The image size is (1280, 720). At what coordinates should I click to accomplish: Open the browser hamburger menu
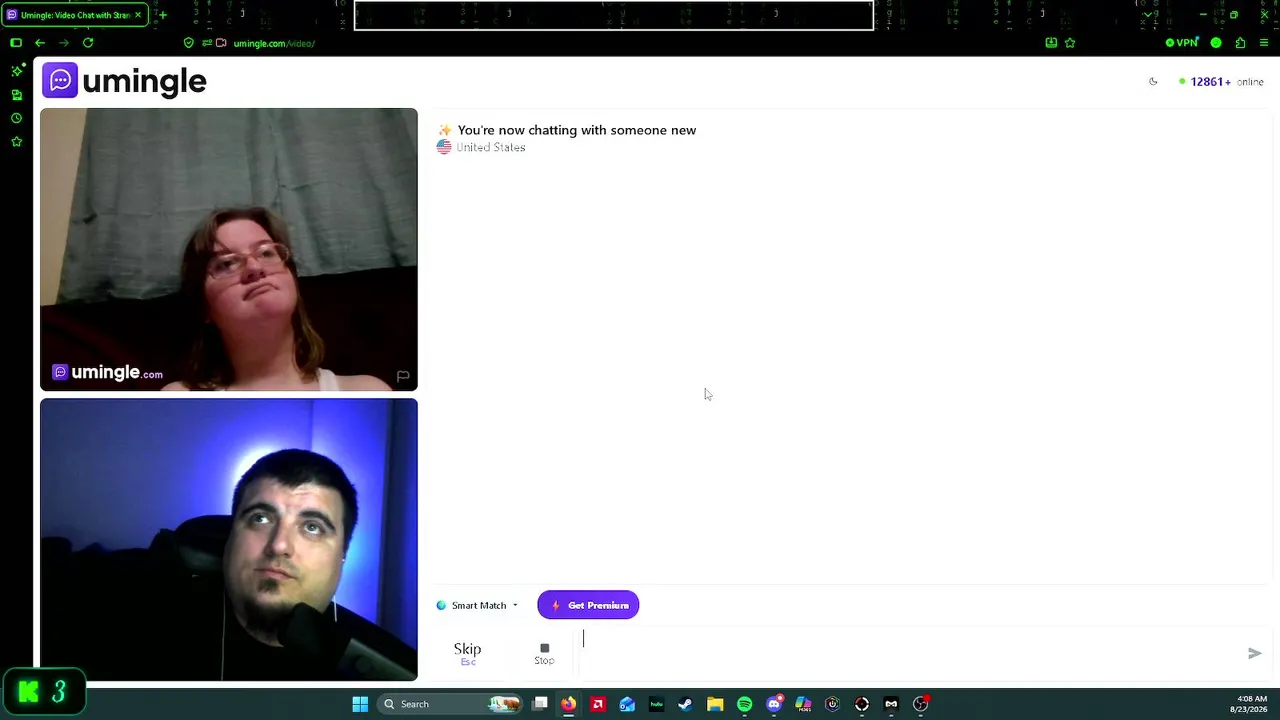(x=1264, y=43)
